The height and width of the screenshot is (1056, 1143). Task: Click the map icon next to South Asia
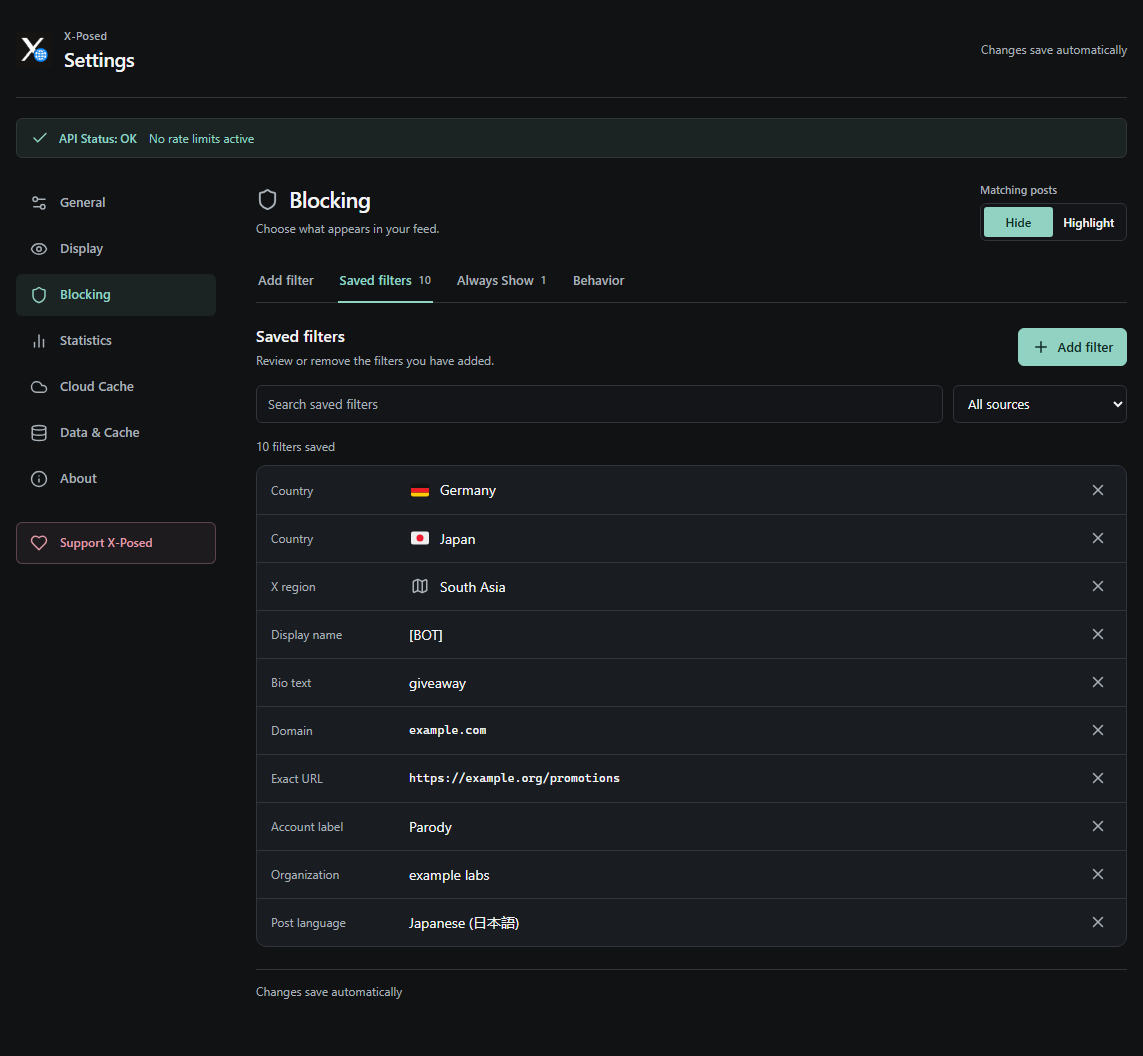click(420, 587)
